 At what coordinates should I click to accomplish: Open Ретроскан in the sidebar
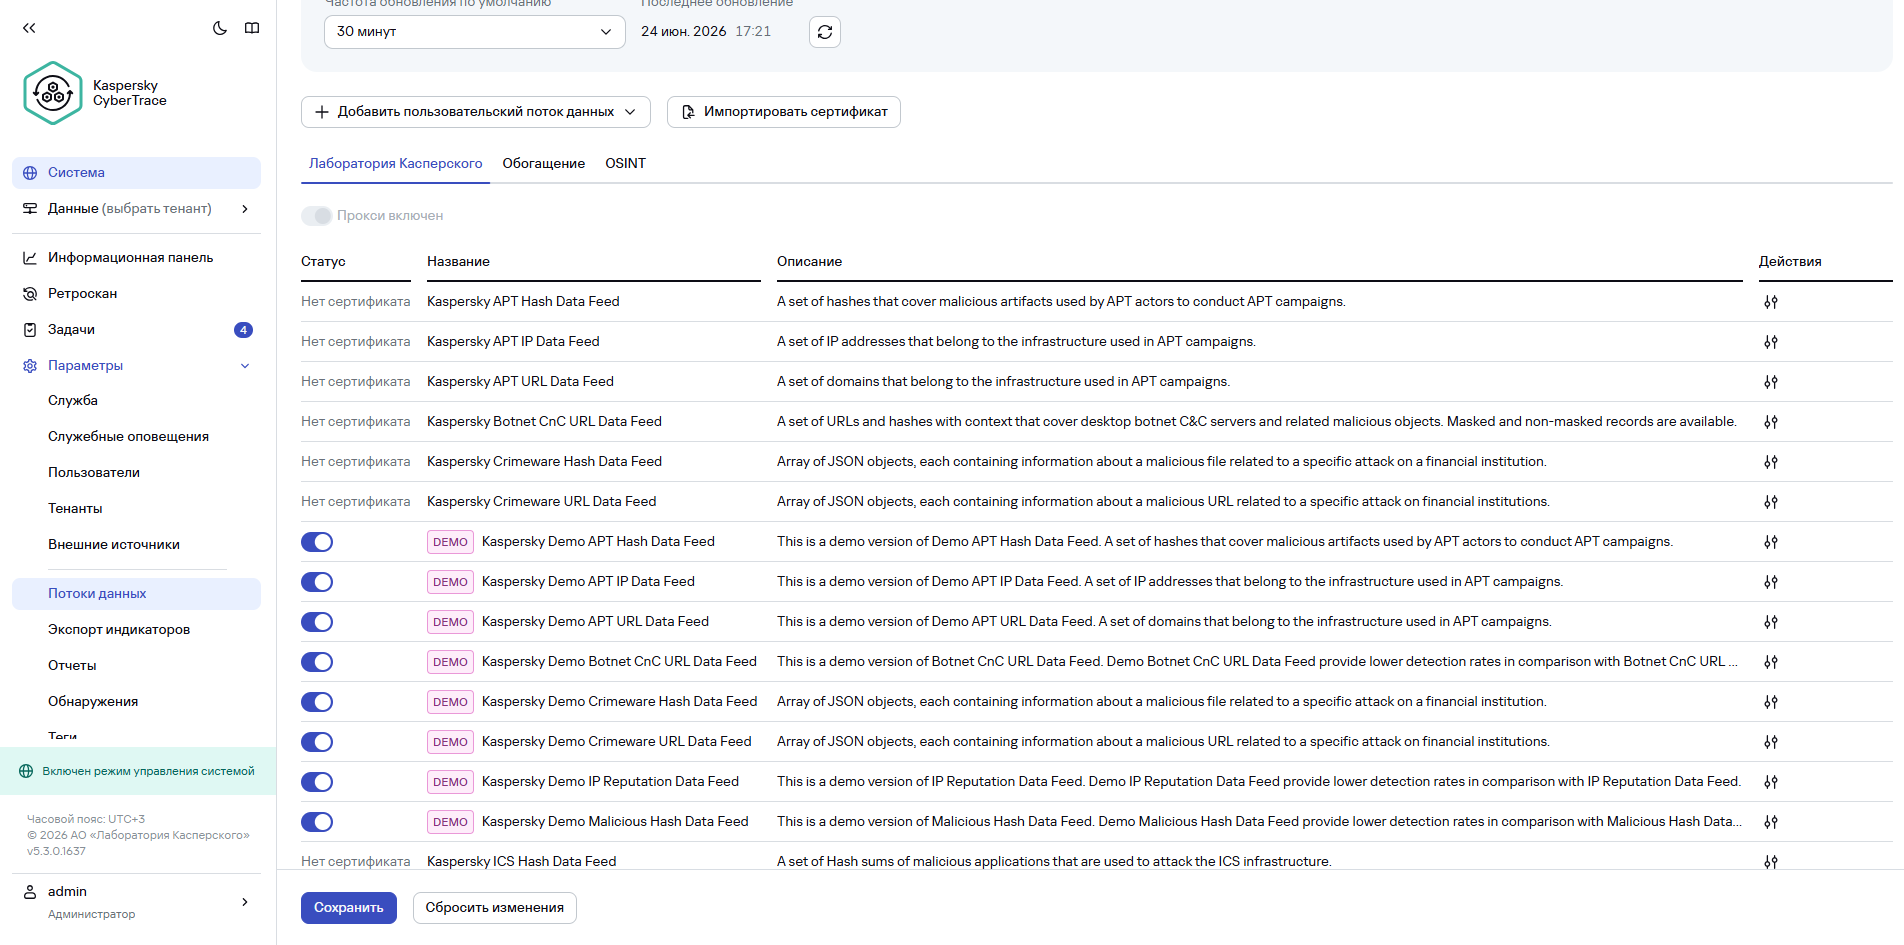click(136, 294)
